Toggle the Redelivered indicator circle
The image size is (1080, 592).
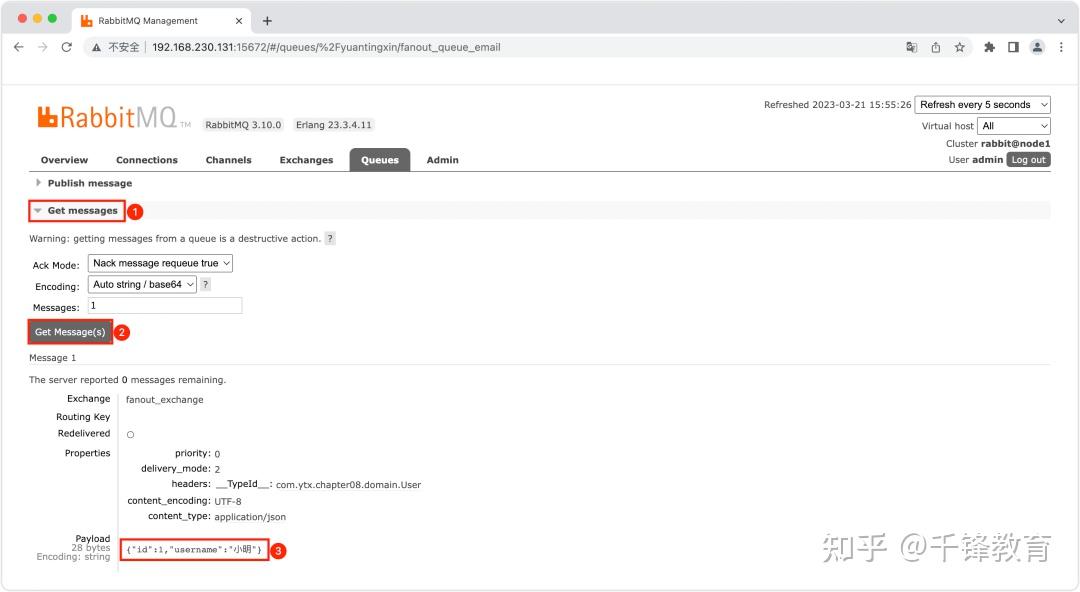click(130, 433)
